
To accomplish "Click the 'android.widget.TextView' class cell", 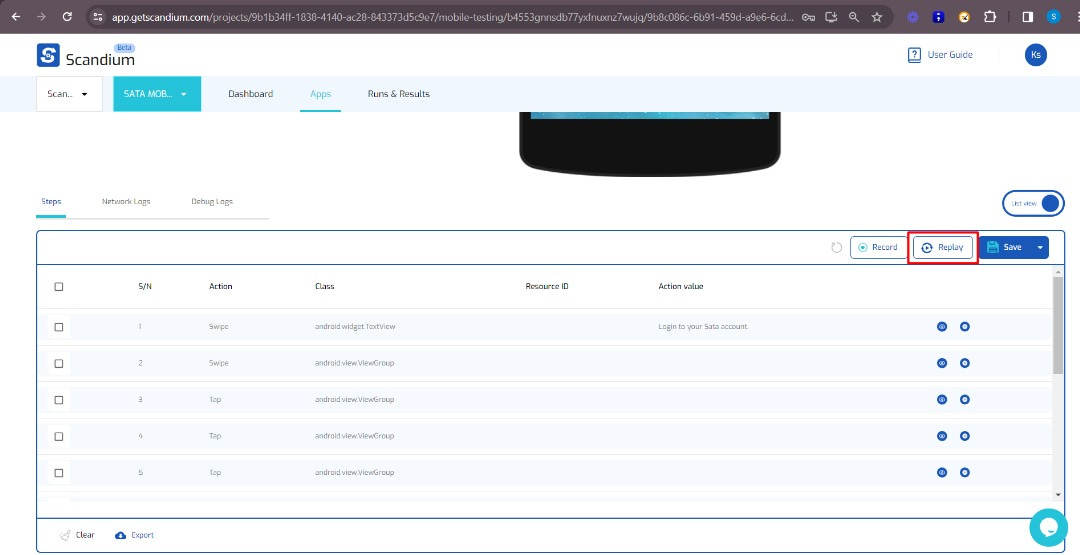I will click(355, 326).
